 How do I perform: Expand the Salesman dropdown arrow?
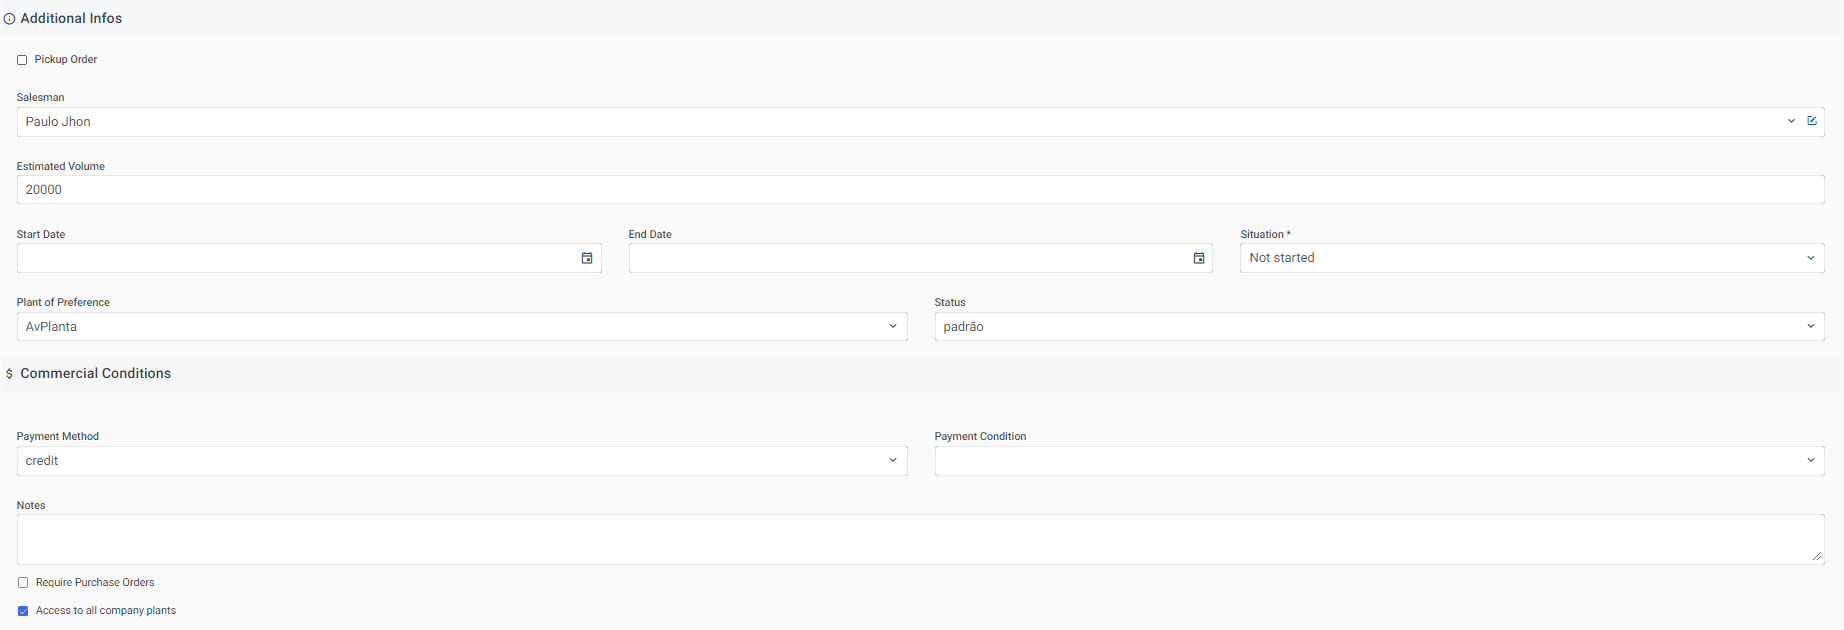pos(1791,121)
